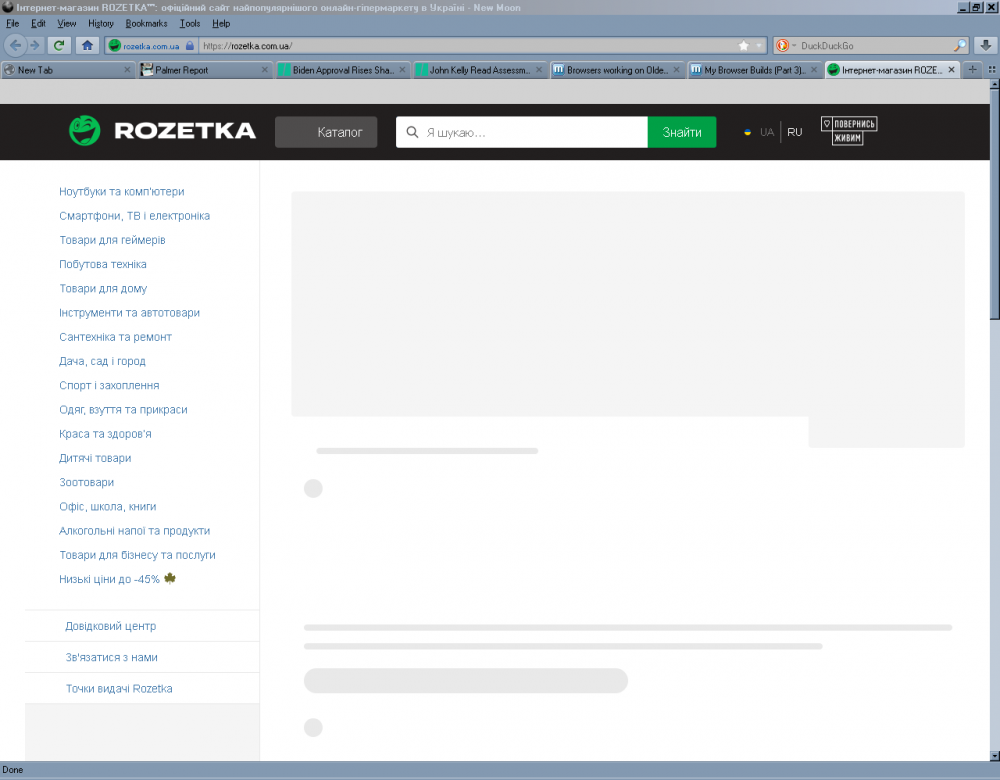
Task: Select the UA language option
Action: pos(767,132)
